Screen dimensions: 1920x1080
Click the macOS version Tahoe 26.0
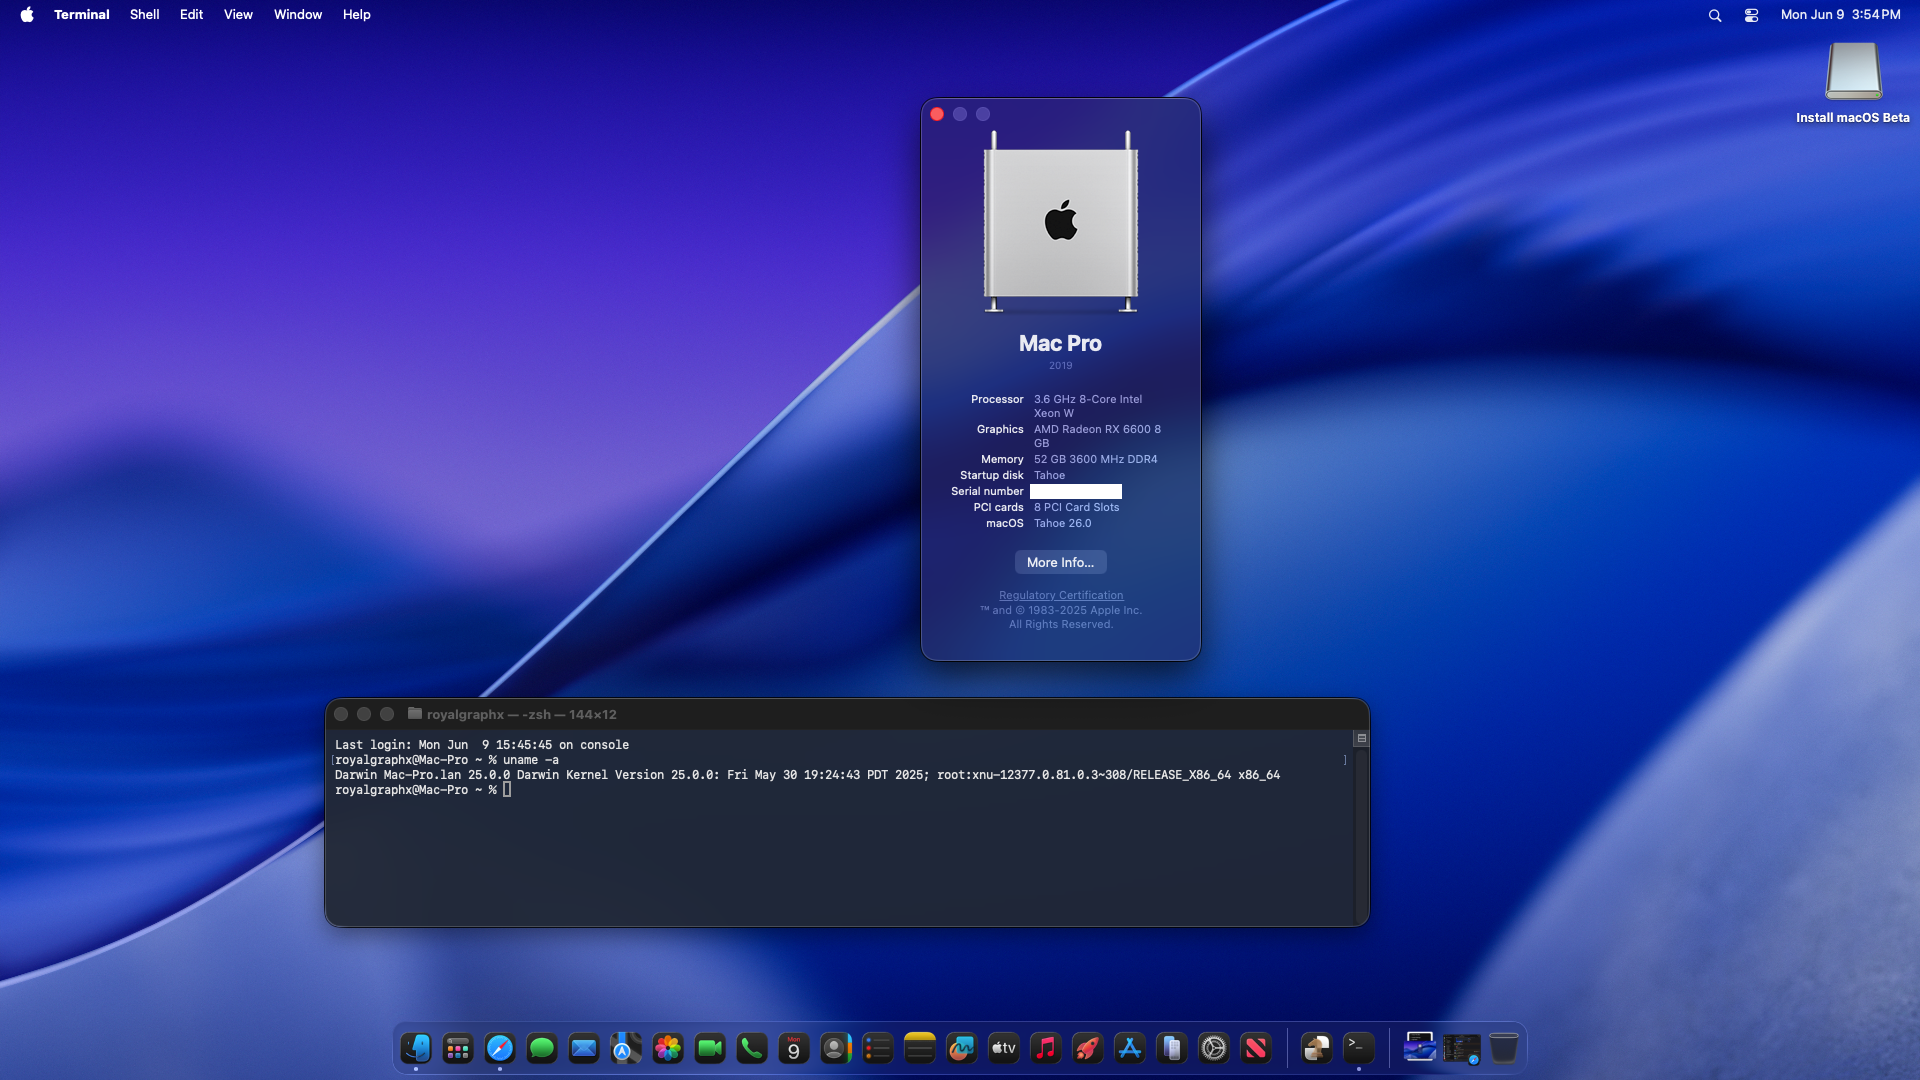(1062, 523)
